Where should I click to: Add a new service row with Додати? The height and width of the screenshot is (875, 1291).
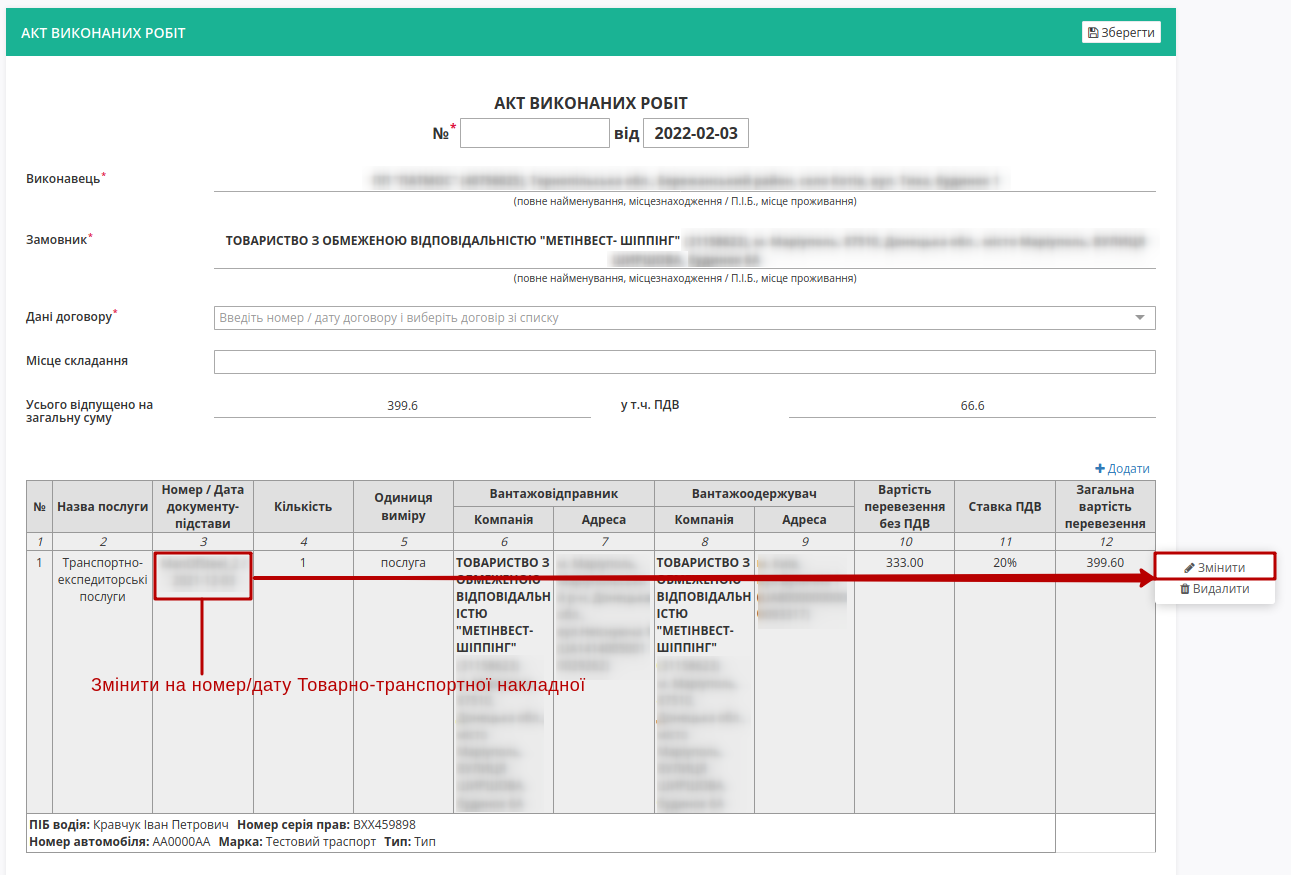tap(1123, 468)
